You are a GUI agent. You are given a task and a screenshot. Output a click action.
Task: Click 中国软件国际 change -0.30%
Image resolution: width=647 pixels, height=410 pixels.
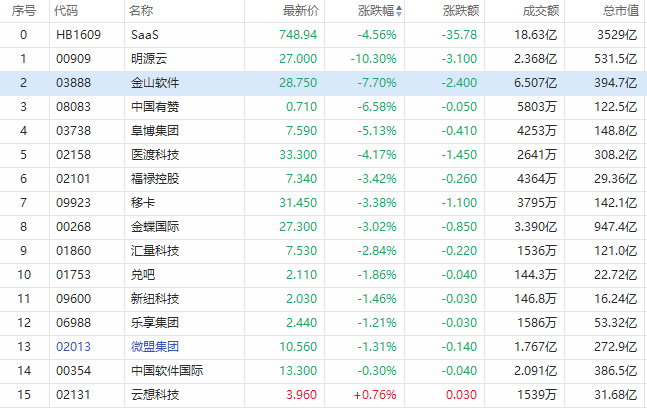point(377,370)
